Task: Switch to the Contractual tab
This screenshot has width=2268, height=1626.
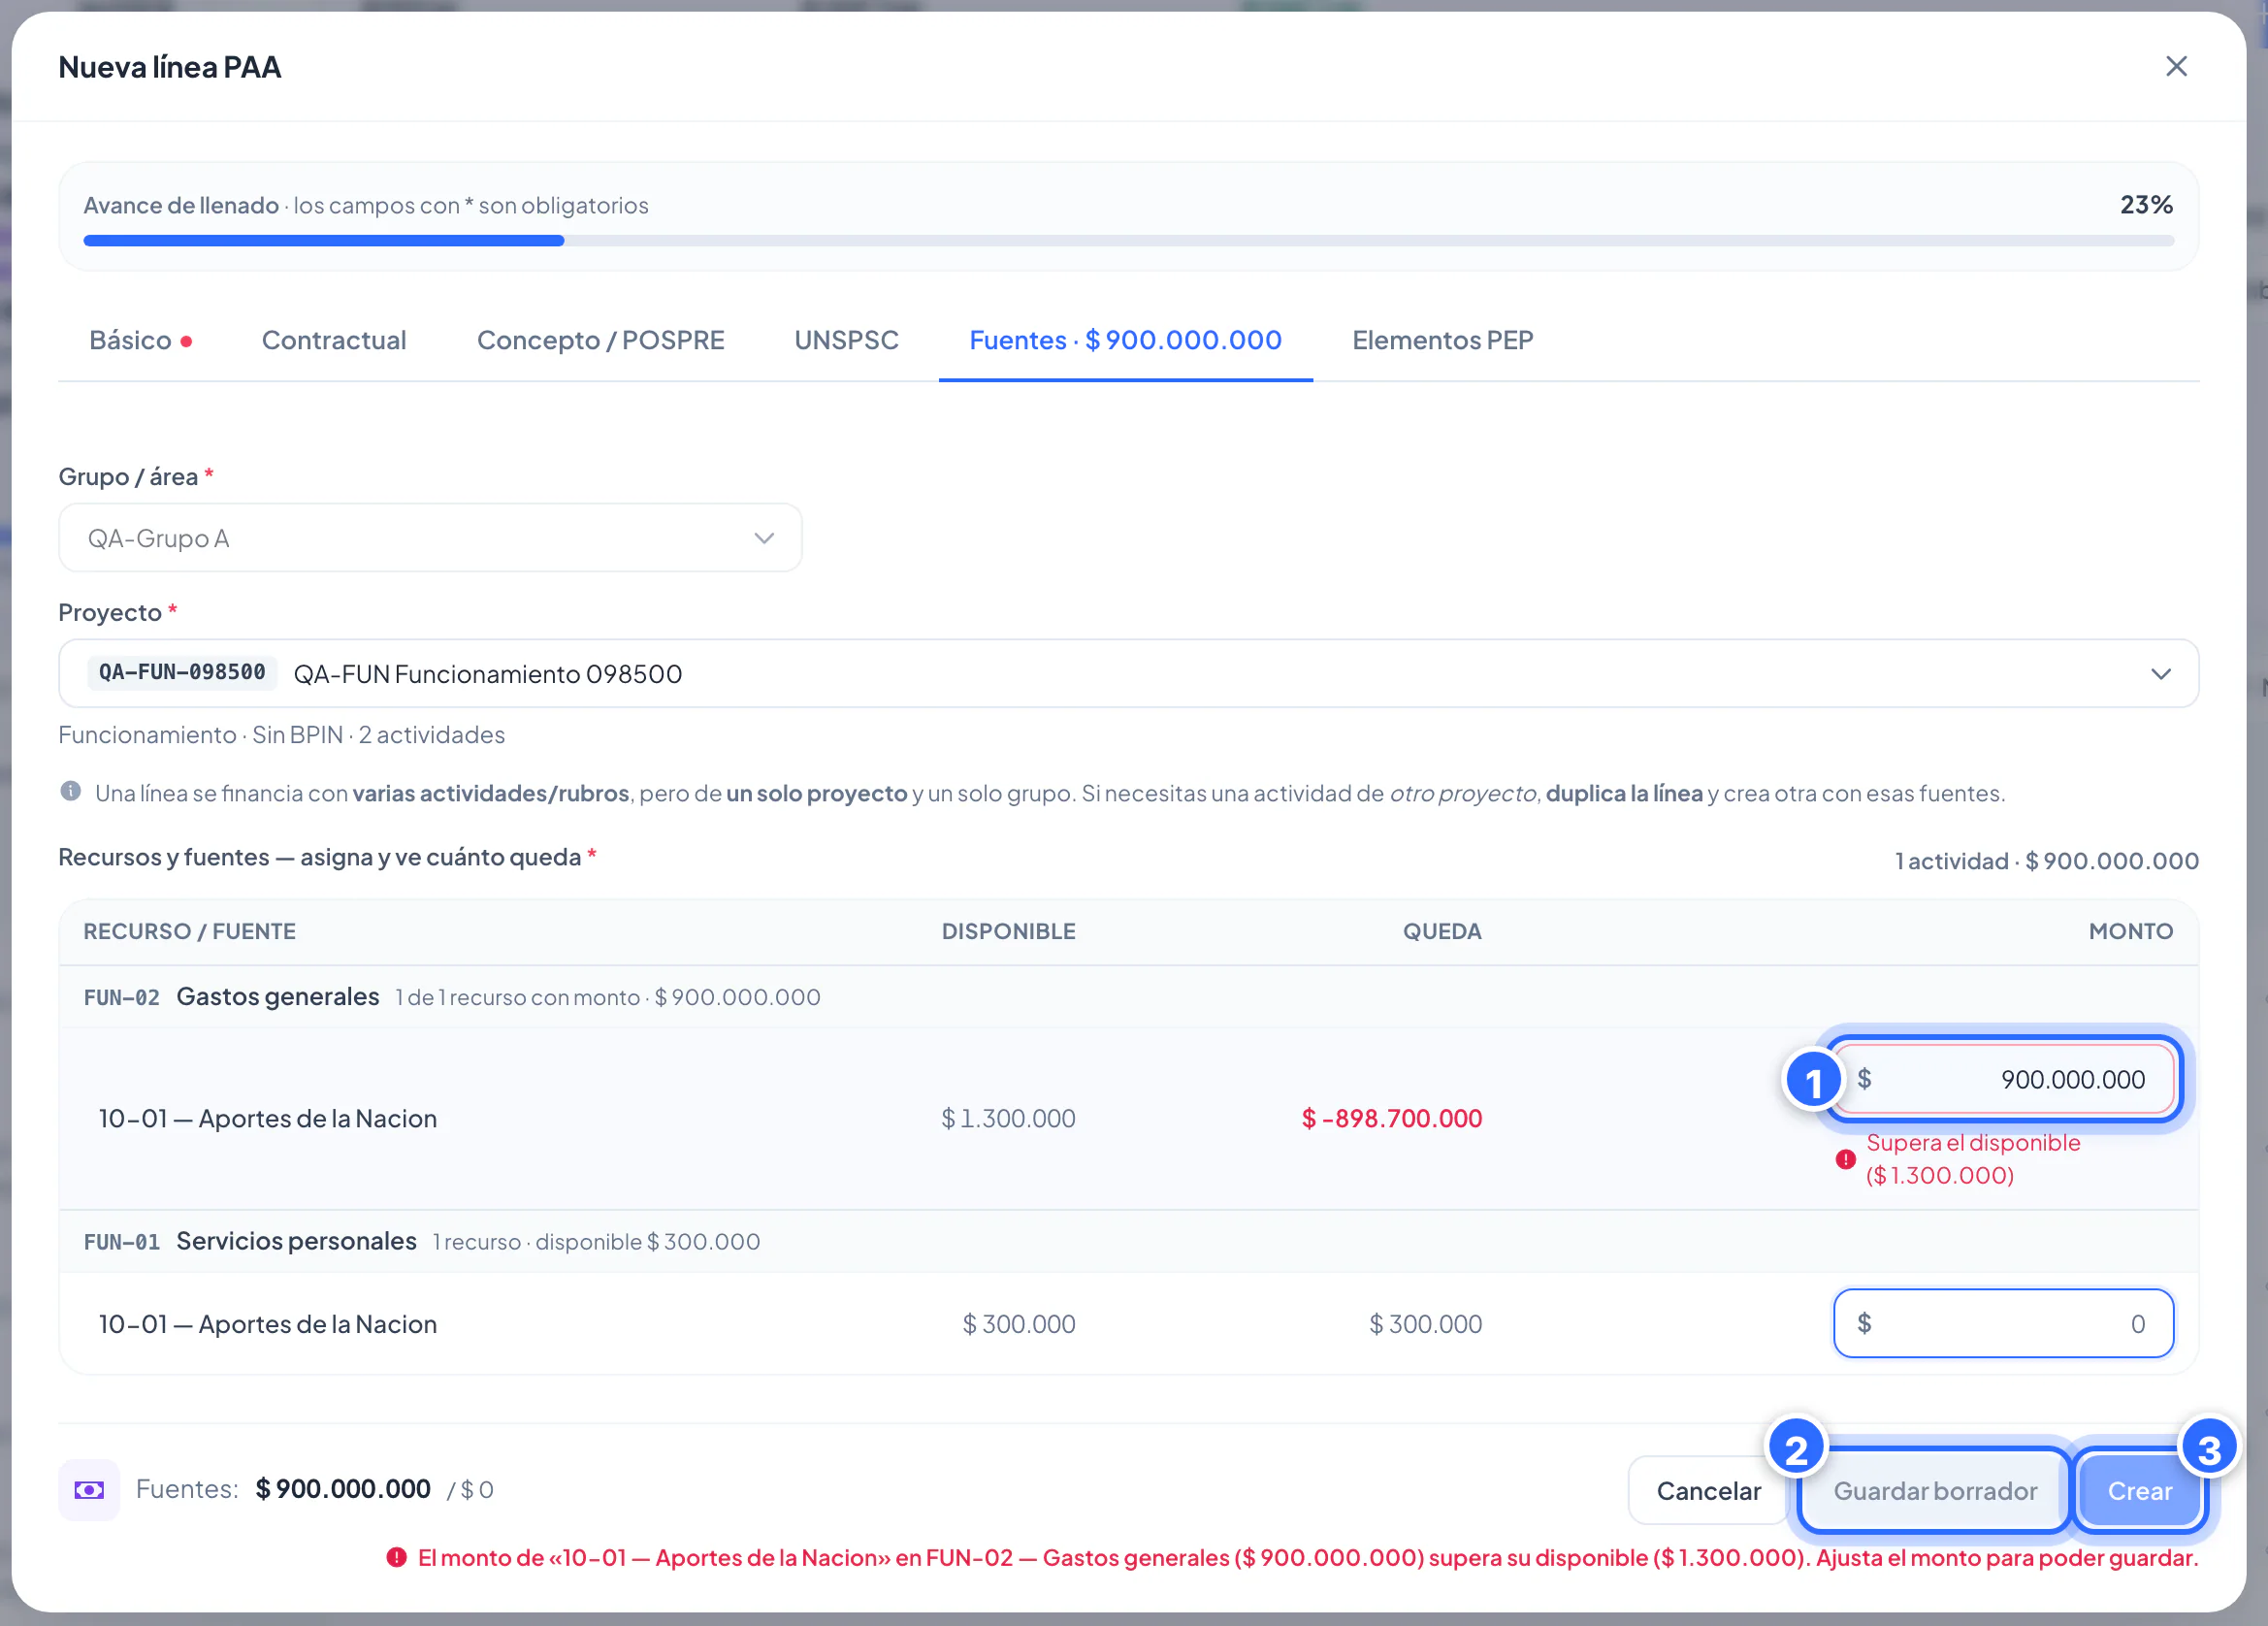Action: coord(334,340)
